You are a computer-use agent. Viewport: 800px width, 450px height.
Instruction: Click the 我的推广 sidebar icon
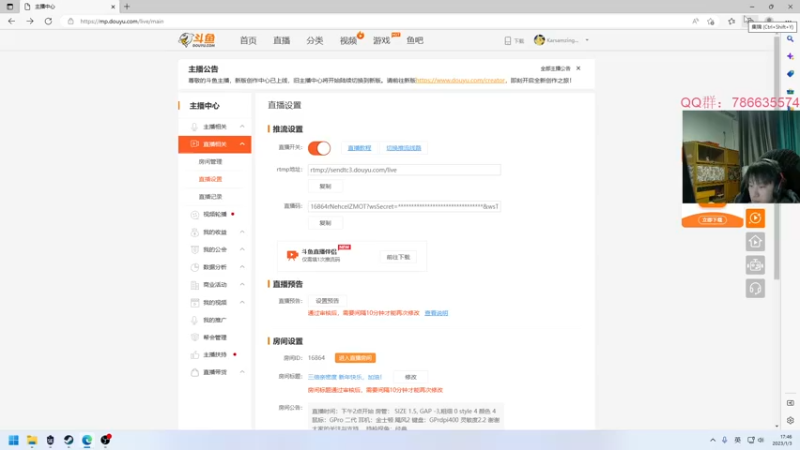pos(194,320)
